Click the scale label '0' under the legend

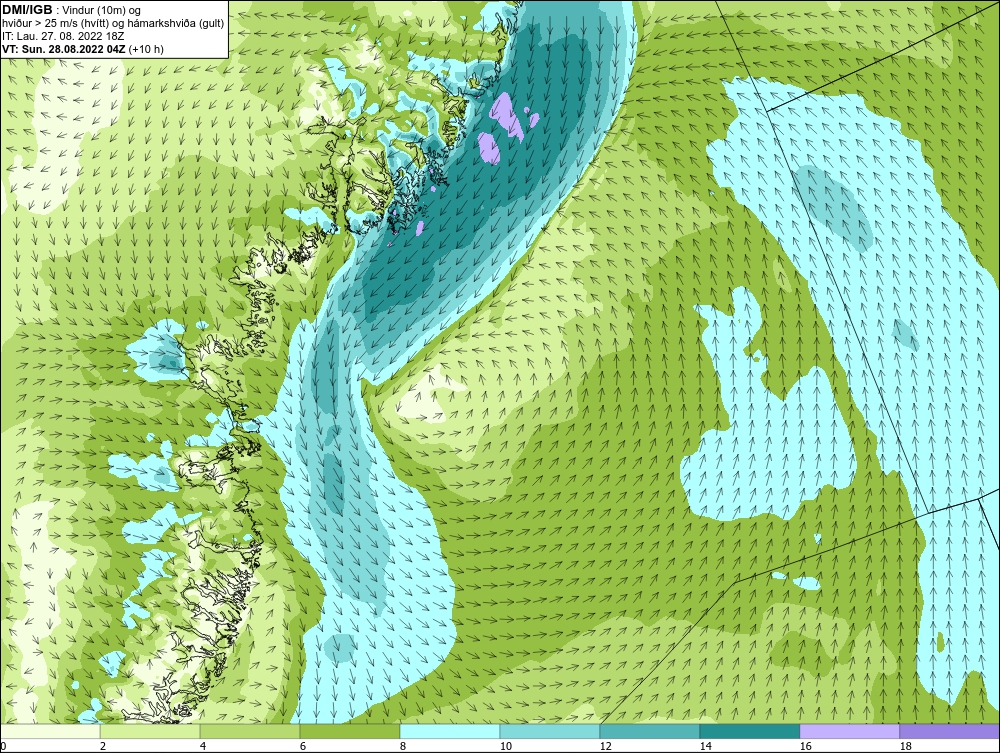pos(3,747)
